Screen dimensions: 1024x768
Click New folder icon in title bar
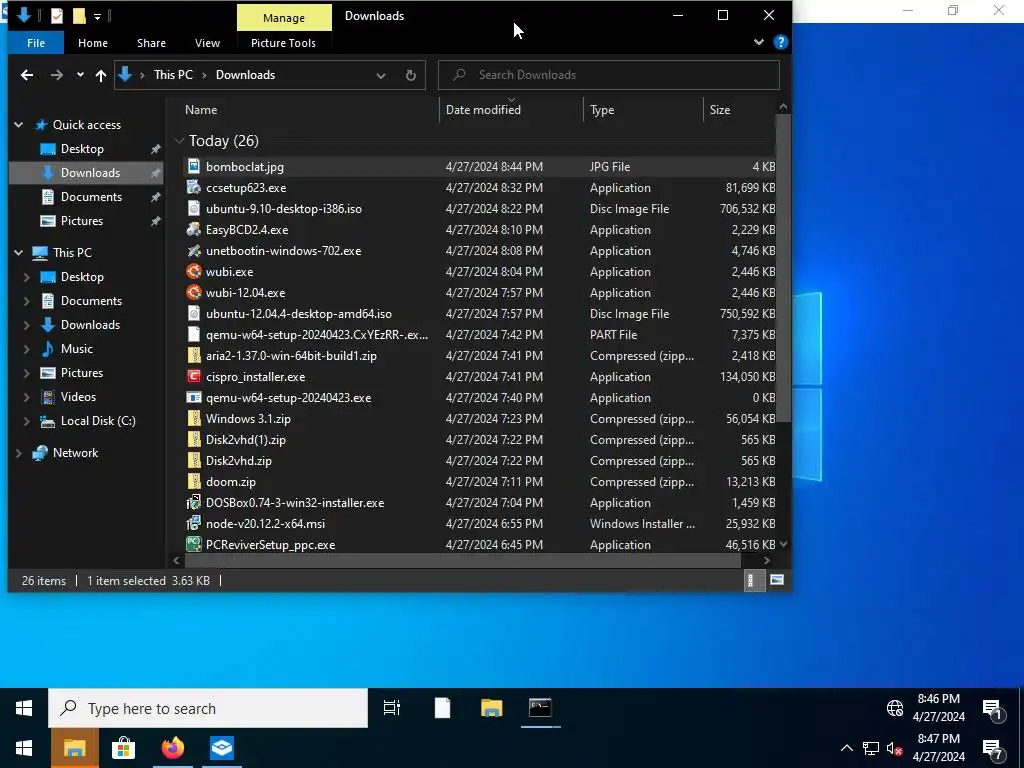(x=79, y=15)
